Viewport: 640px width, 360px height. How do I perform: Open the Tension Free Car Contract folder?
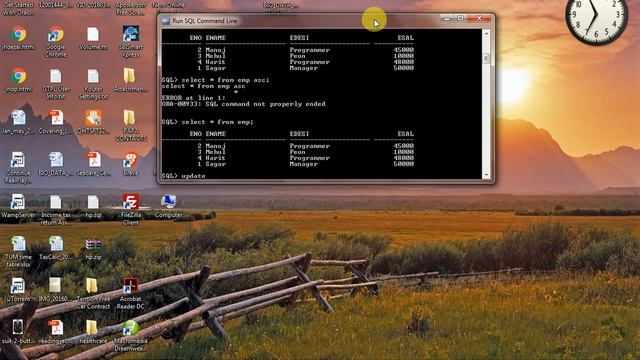pos(92,286)
